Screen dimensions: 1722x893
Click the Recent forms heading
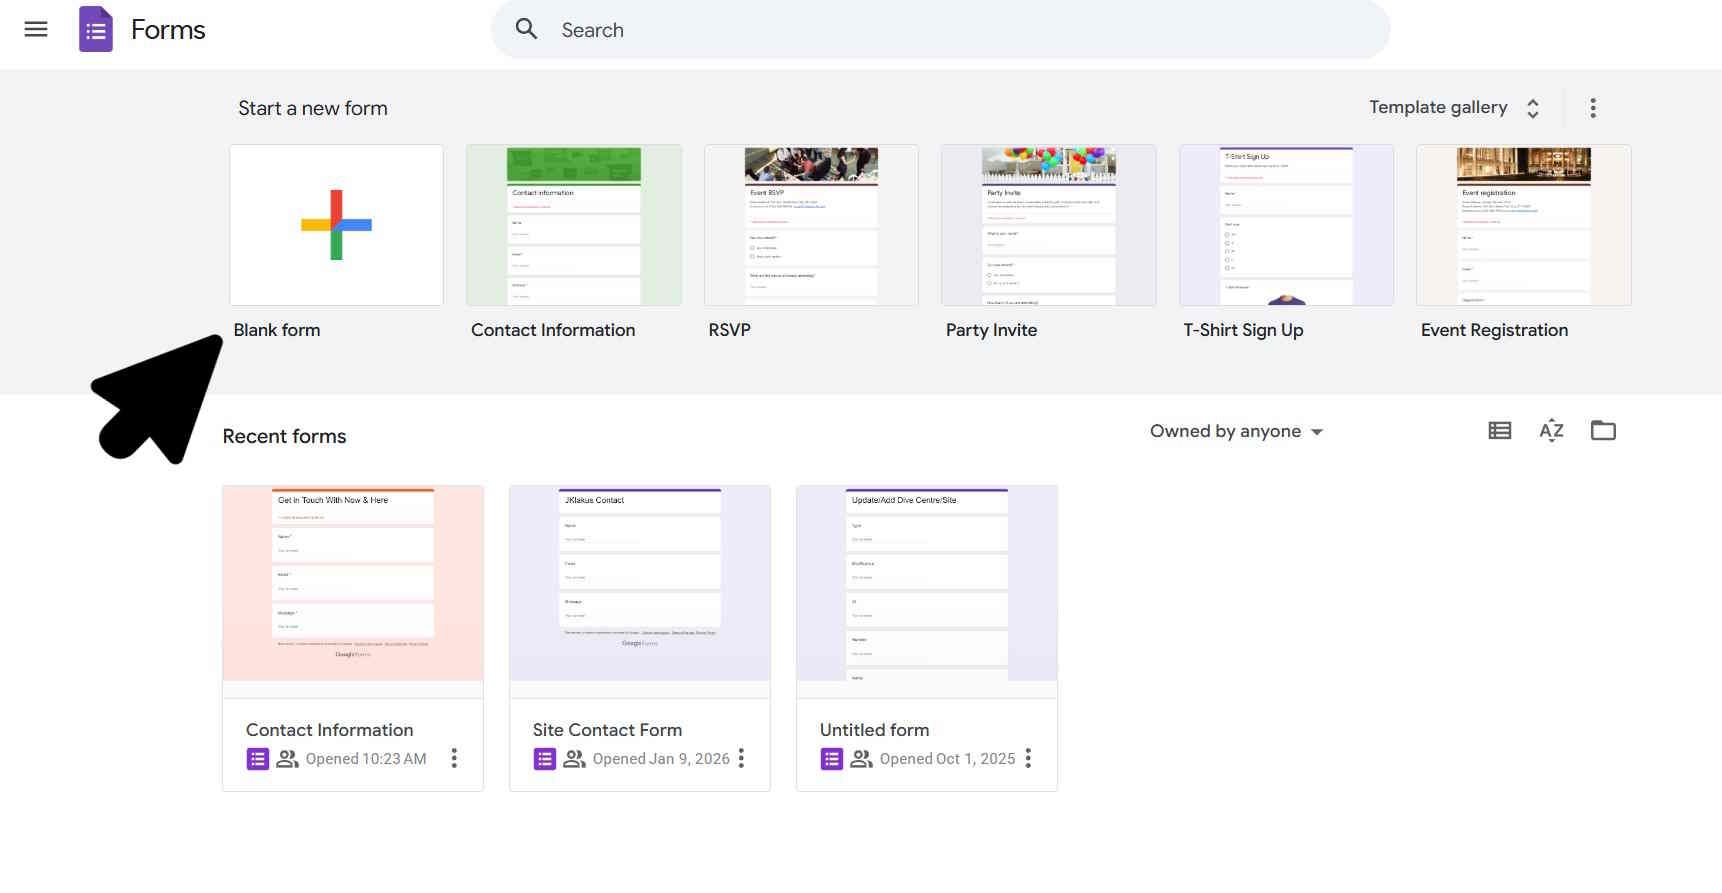(284, 436)
